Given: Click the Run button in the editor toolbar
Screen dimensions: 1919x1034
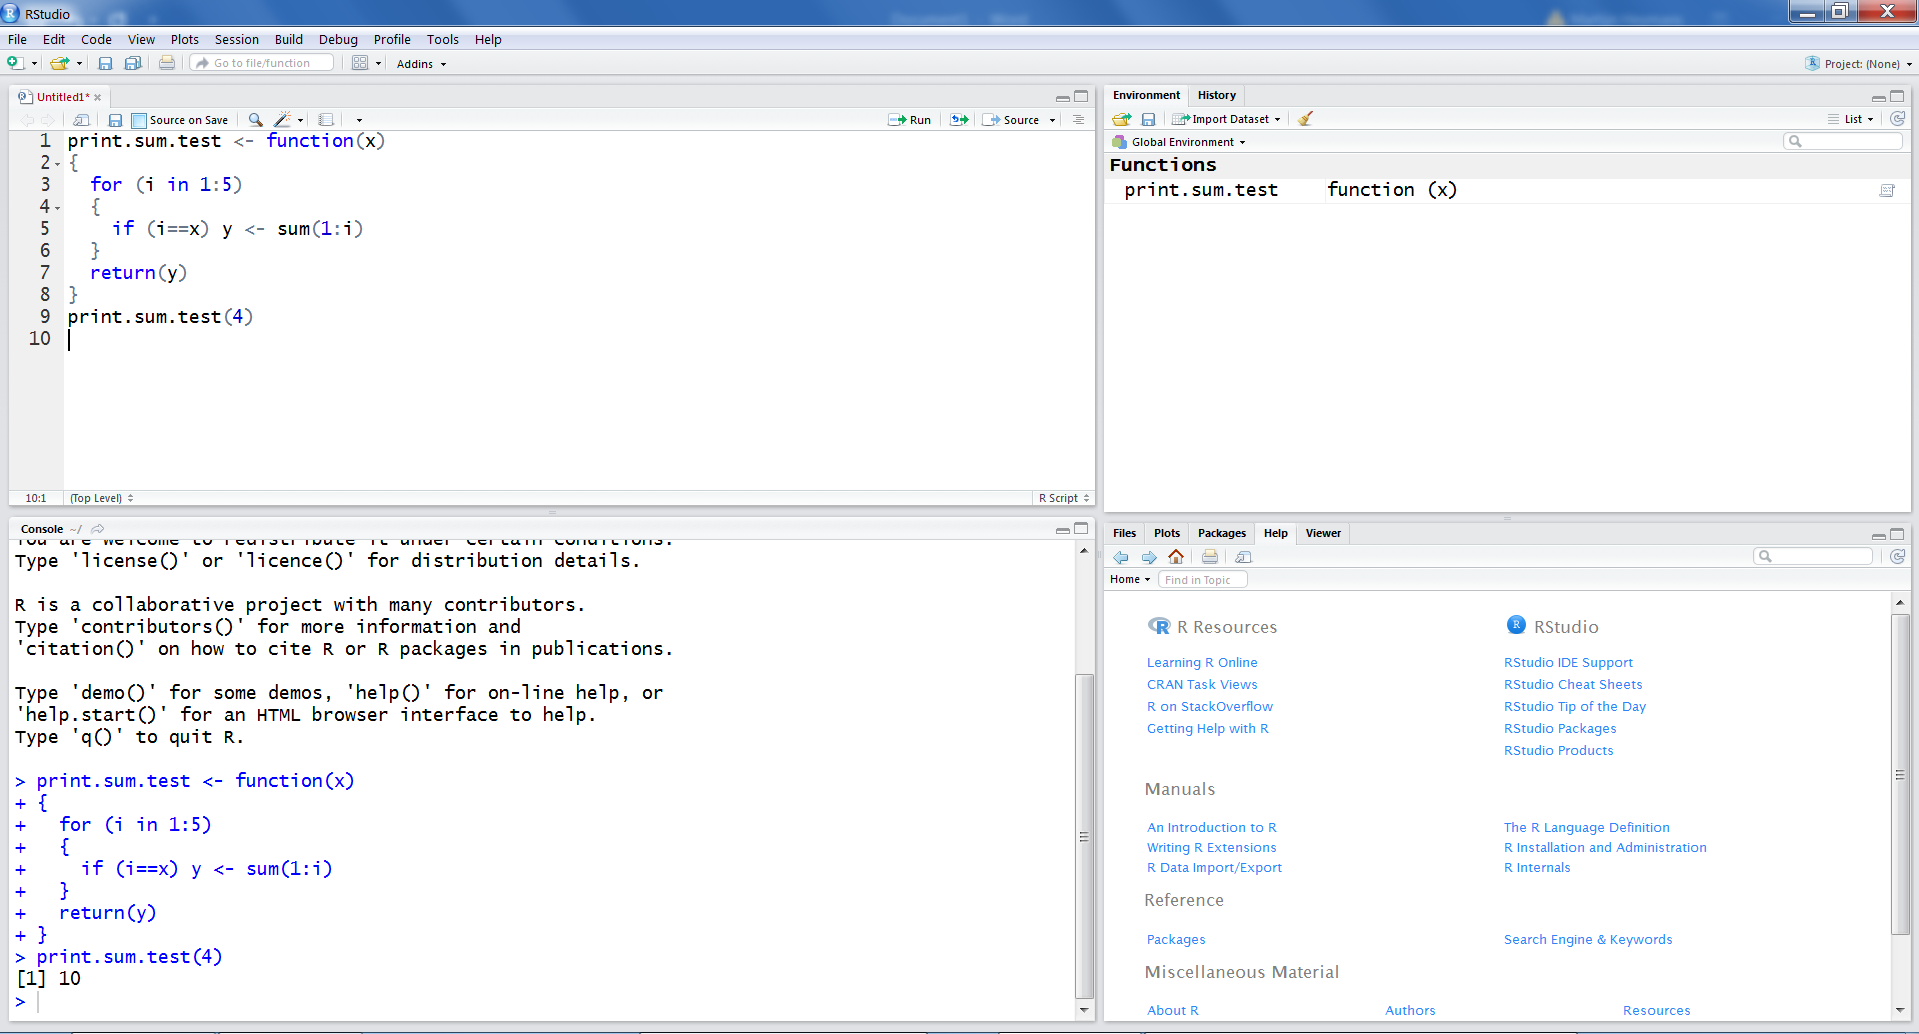Looking at the screenshot, I should (910, 120).
